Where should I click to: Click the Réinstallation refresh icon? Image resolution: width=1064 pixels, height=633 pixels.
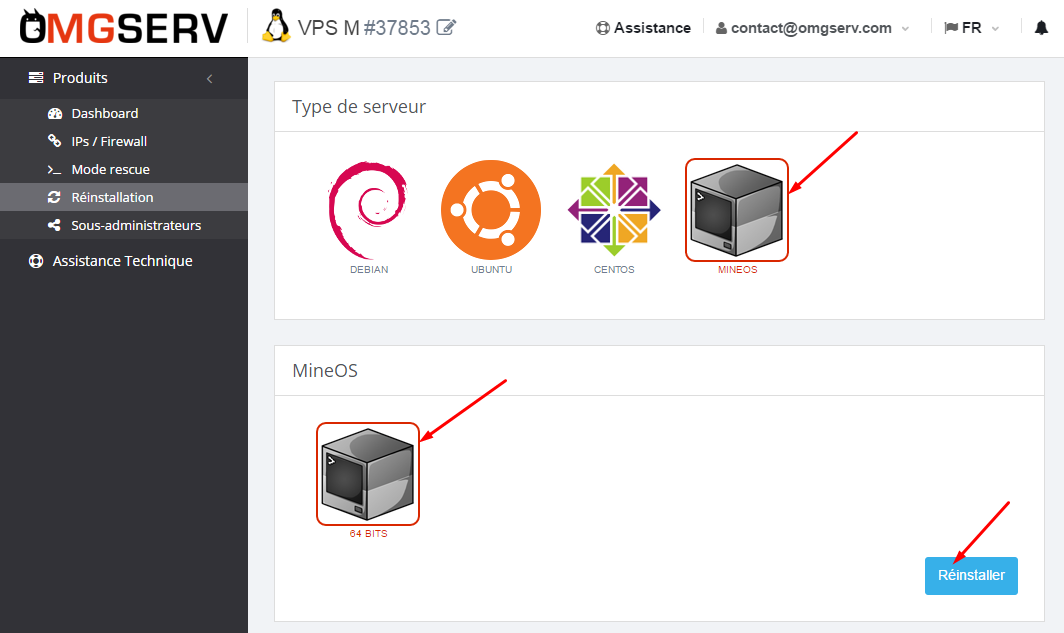click(x=54, y=197)
